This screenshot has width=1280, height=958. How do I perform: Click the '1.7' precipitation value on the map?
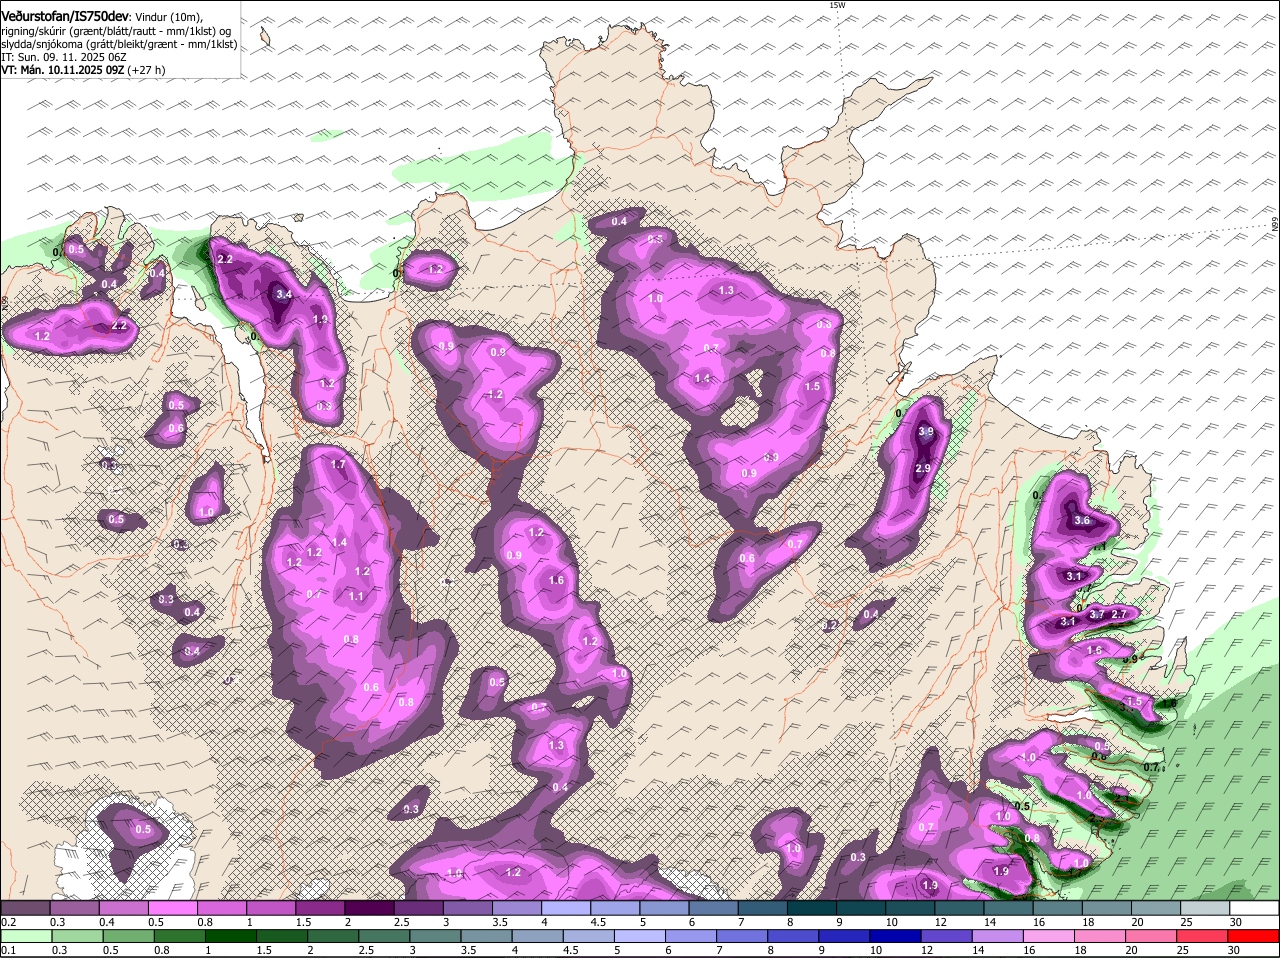tap(338, 464)
